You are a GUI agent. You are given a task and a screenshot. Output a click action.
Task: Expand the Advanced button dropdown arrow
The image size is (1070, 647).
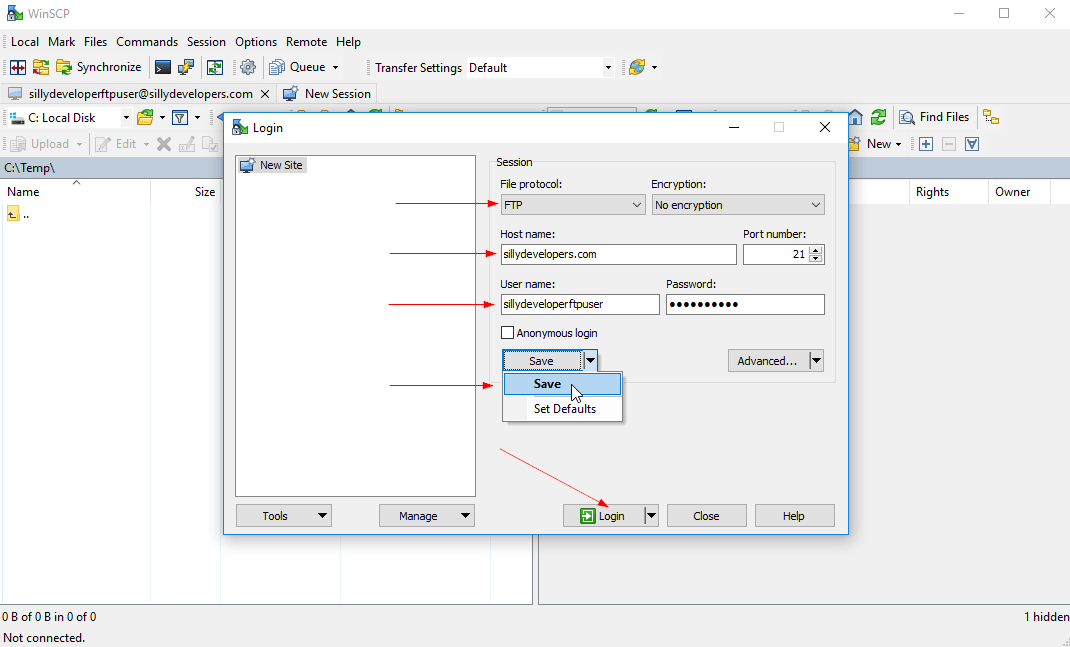(816, 361)
